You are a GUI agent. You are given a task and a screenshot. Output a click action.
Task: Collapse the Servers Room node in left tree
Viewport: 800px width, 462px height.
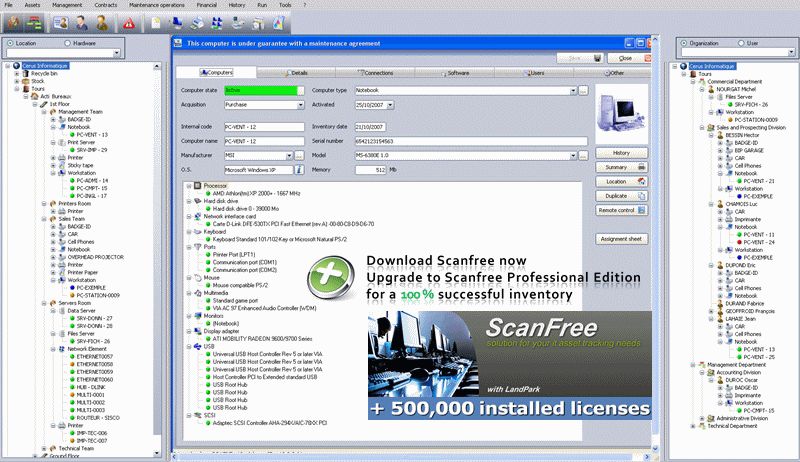point(44,303)
